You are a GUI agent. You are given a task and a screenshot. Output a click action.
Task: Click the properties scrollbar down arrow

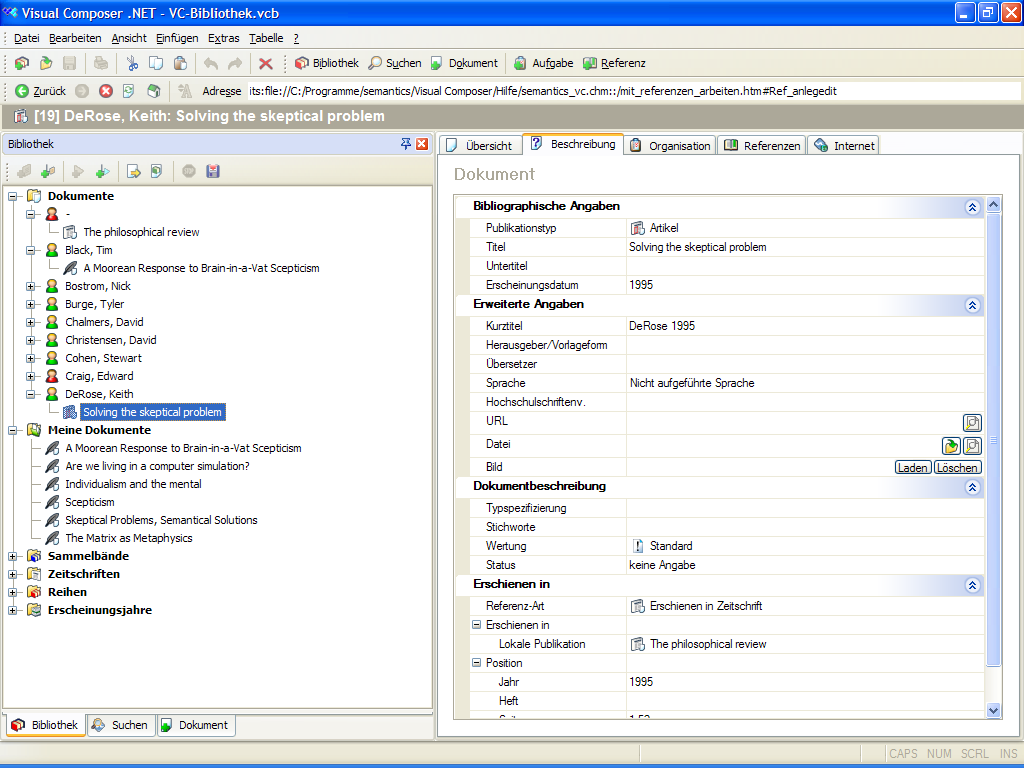[993, 709]
